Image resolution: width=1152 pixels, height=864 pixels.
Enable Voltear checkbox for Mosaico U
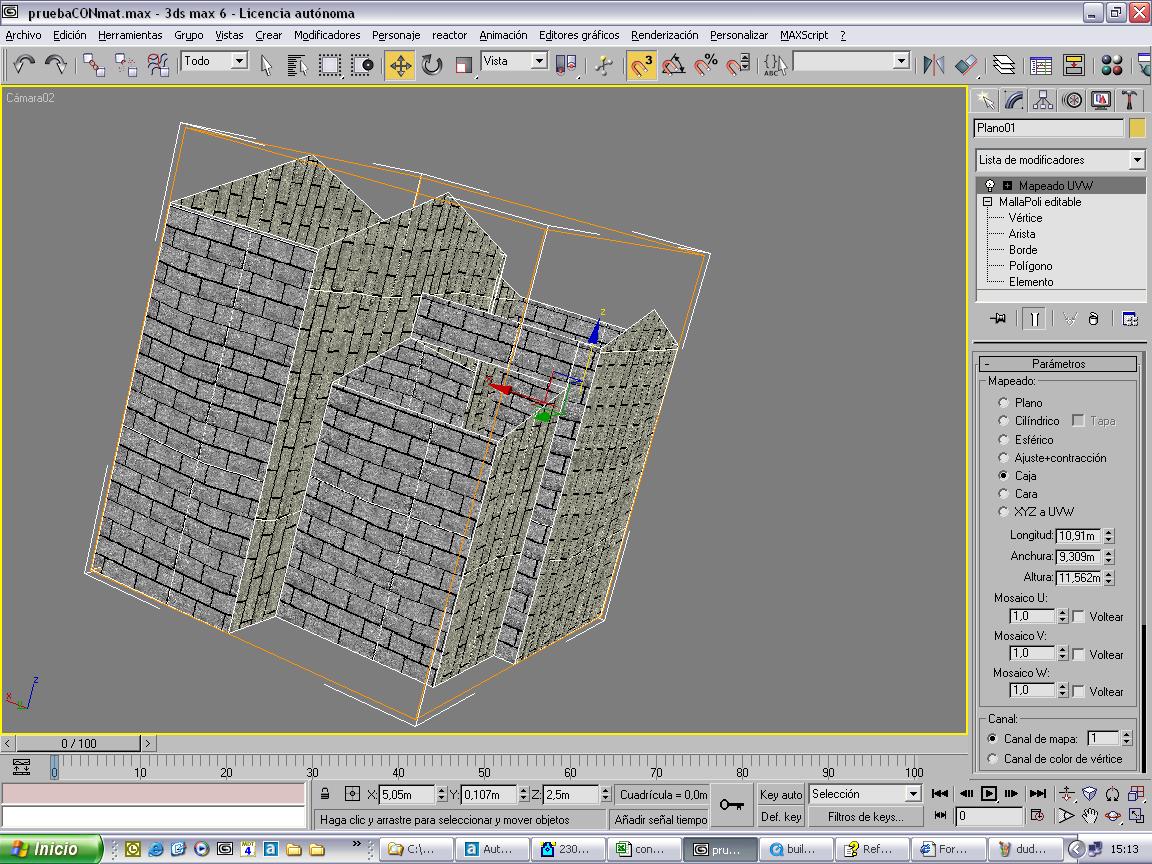point(1078,617)
